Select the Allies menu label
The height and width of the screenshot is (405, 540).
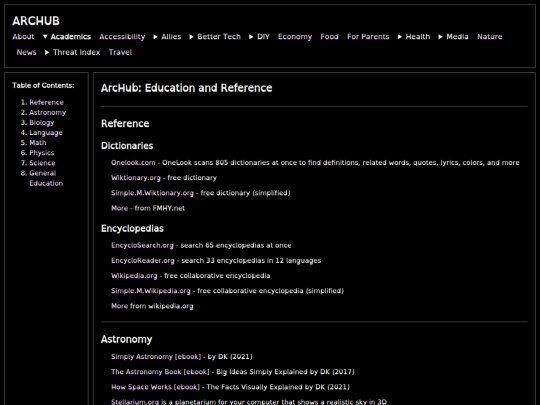click(171, 37)
